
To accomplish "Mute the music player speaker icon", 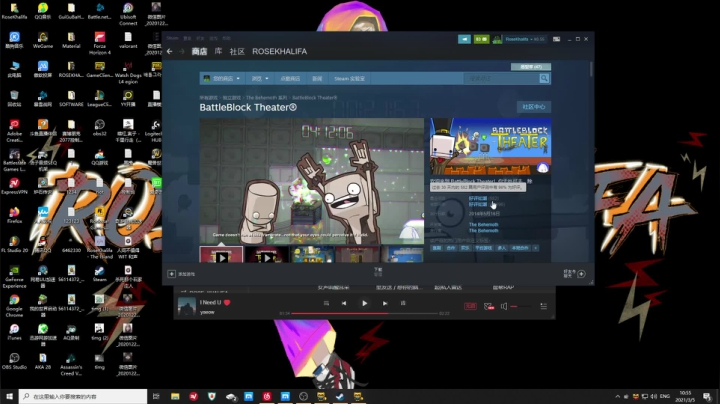I will click(x=504, y=306).
